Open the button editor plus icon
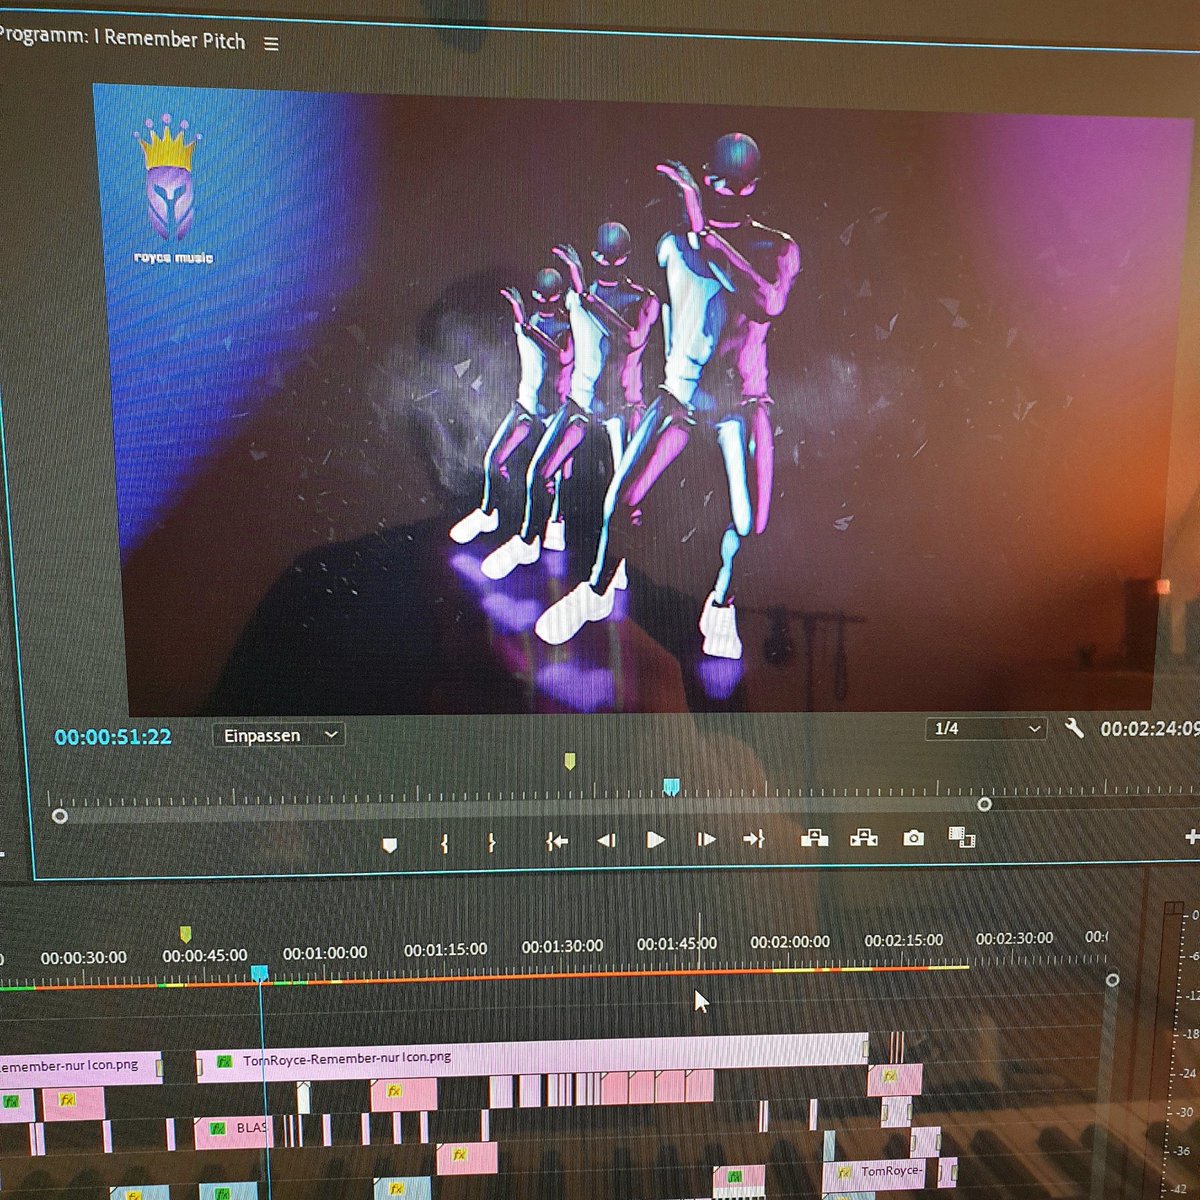Image resolution: width=1200 pixels, height=1200 pixels. point(1192,837)
